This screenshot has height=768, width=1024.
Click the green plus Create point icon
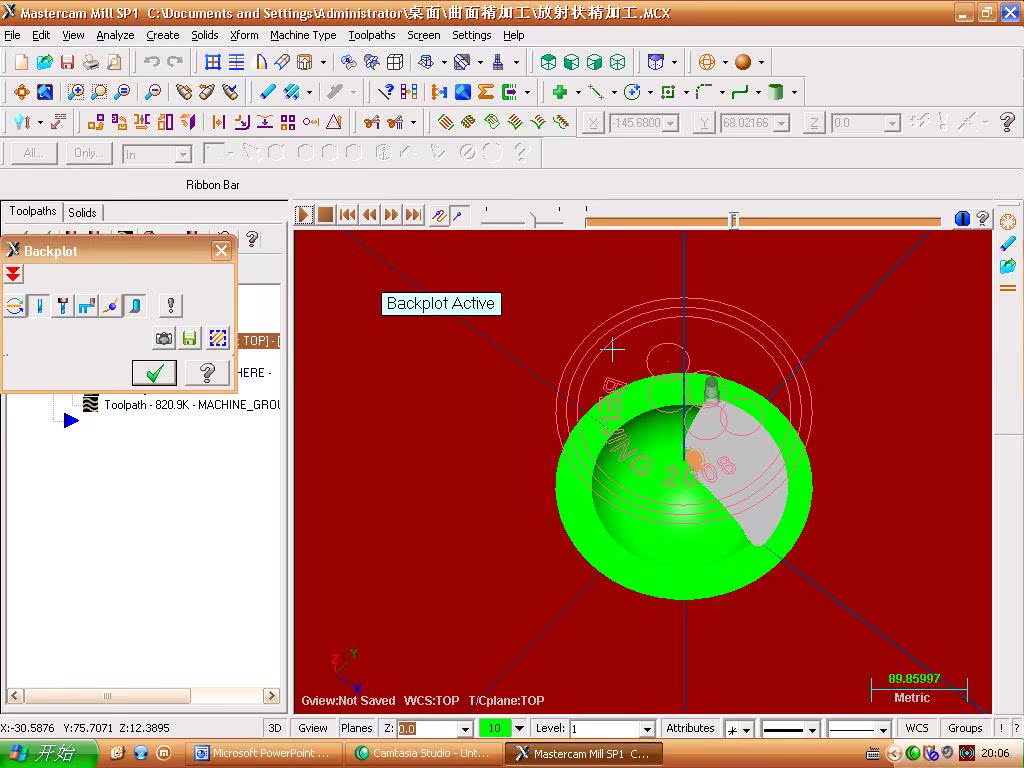(560, 92)
